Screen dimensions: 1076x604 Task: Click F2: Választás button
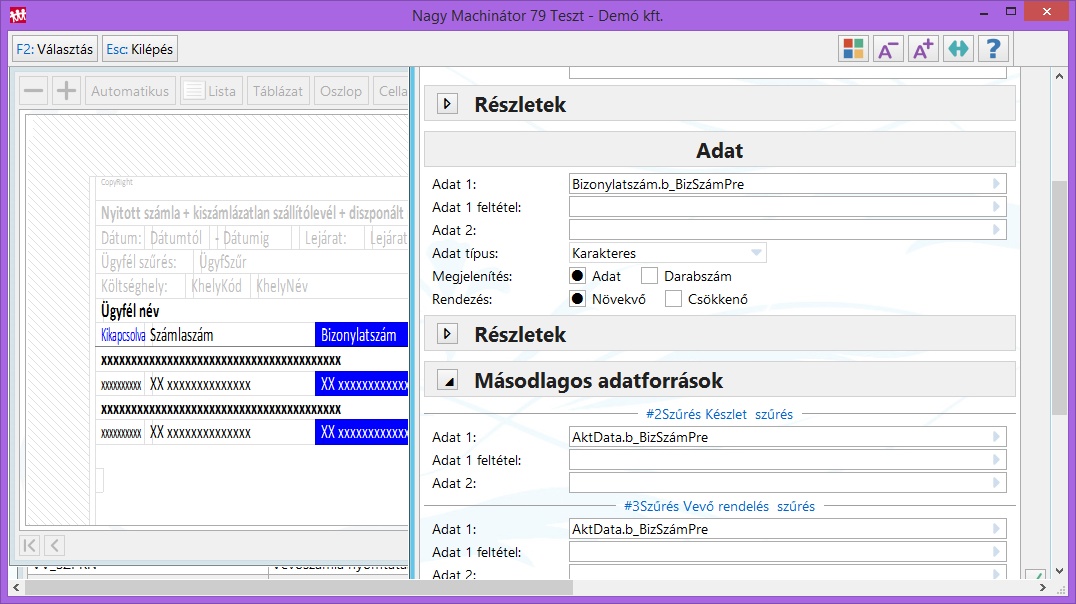pos(55,49)
